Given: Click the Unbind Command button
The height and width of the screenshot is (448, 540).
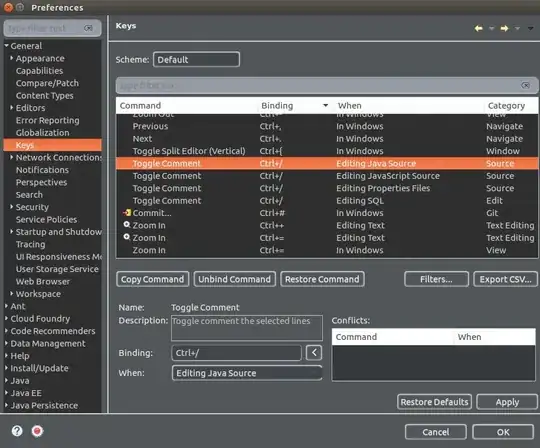Looking at the screenshot, I should click(235, 279).
